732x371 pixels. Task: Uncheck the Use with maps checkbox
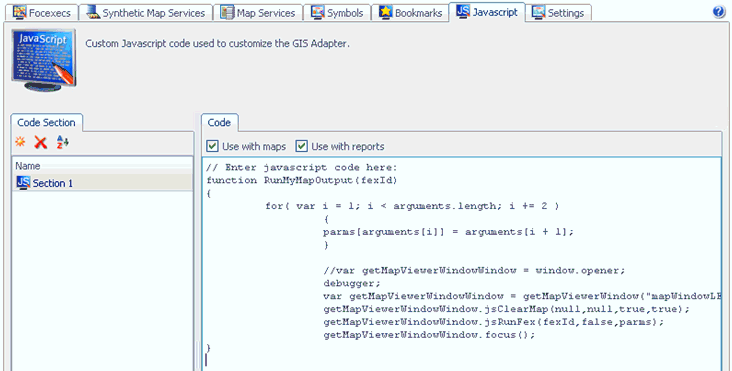pyautogui.click(x=212, y=146)
